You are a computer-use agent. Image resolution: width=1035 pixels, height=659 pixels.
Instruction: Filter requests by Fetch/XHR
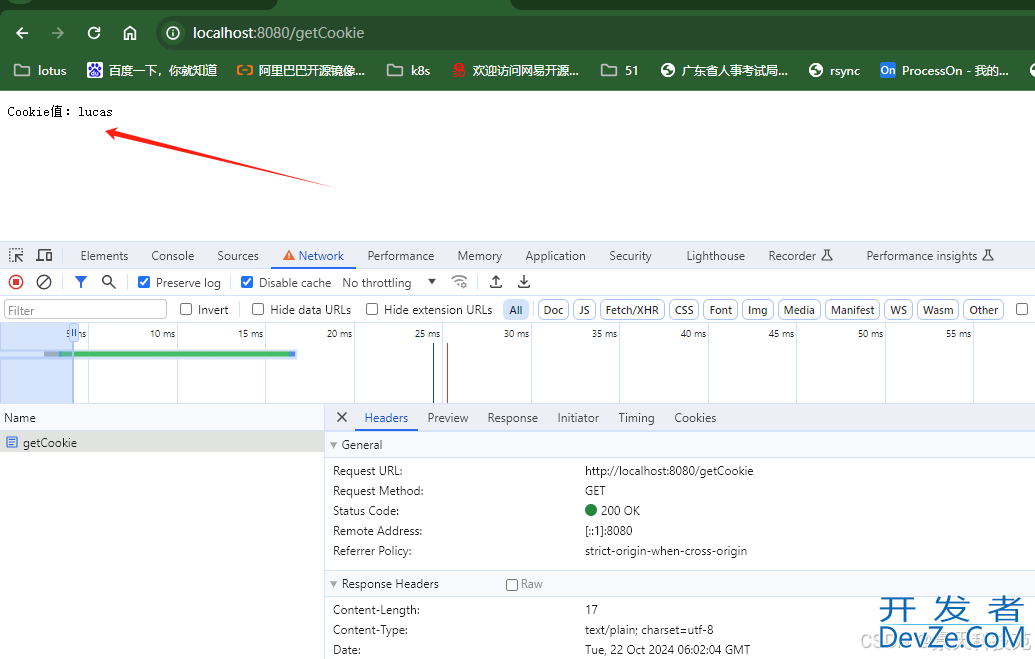[x=632, y=310]
